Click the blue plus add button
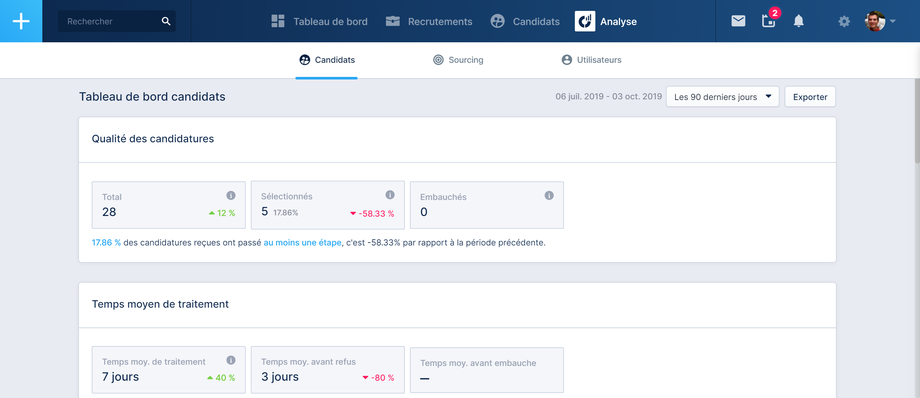 21,21
